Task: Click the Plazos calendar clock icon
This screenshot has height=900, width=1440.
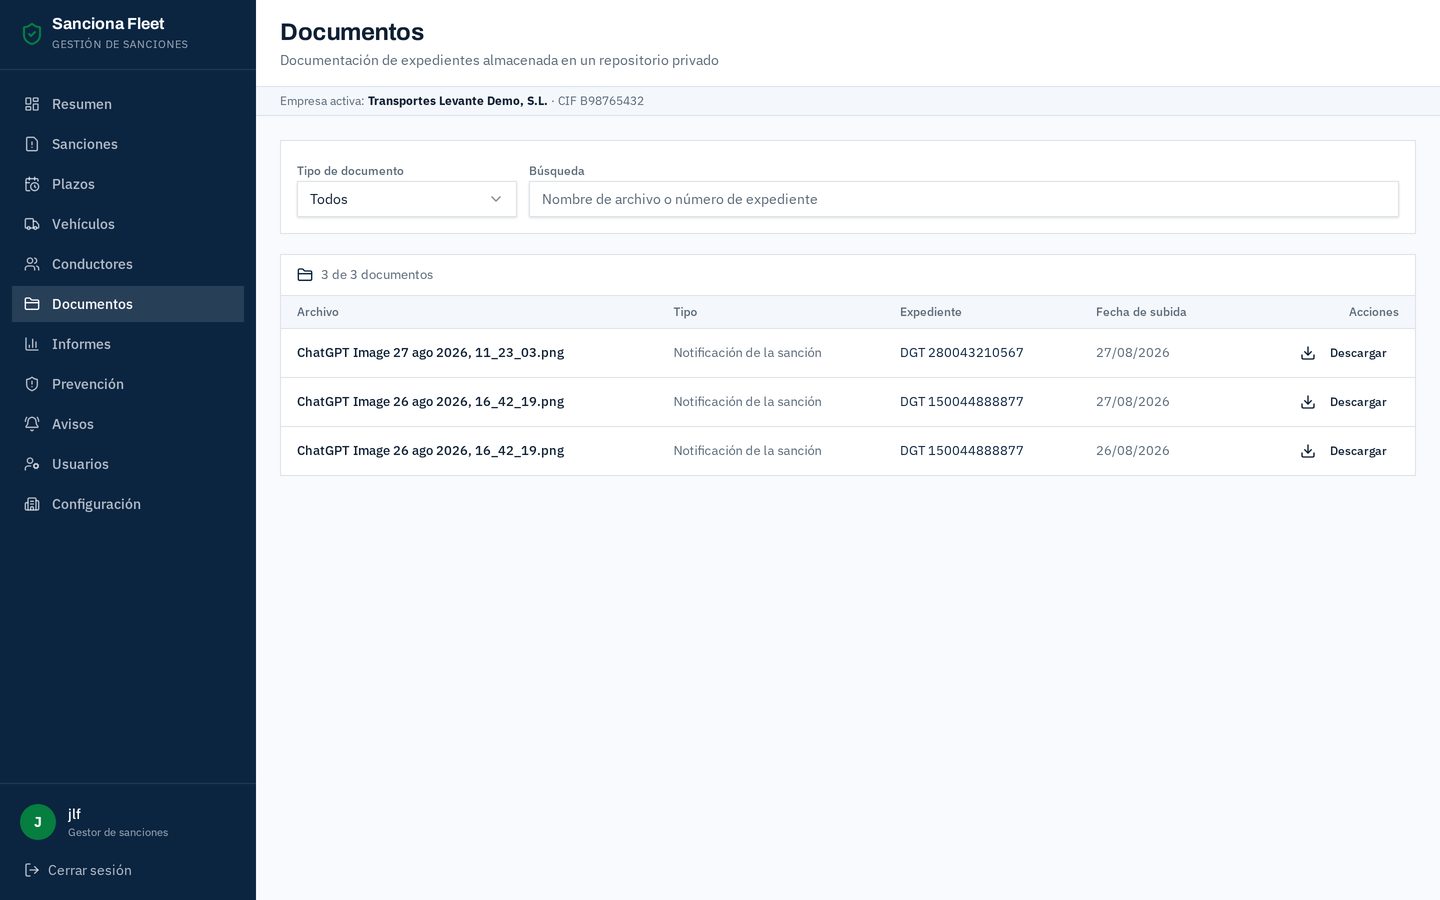Action: (x=32, y=184)
